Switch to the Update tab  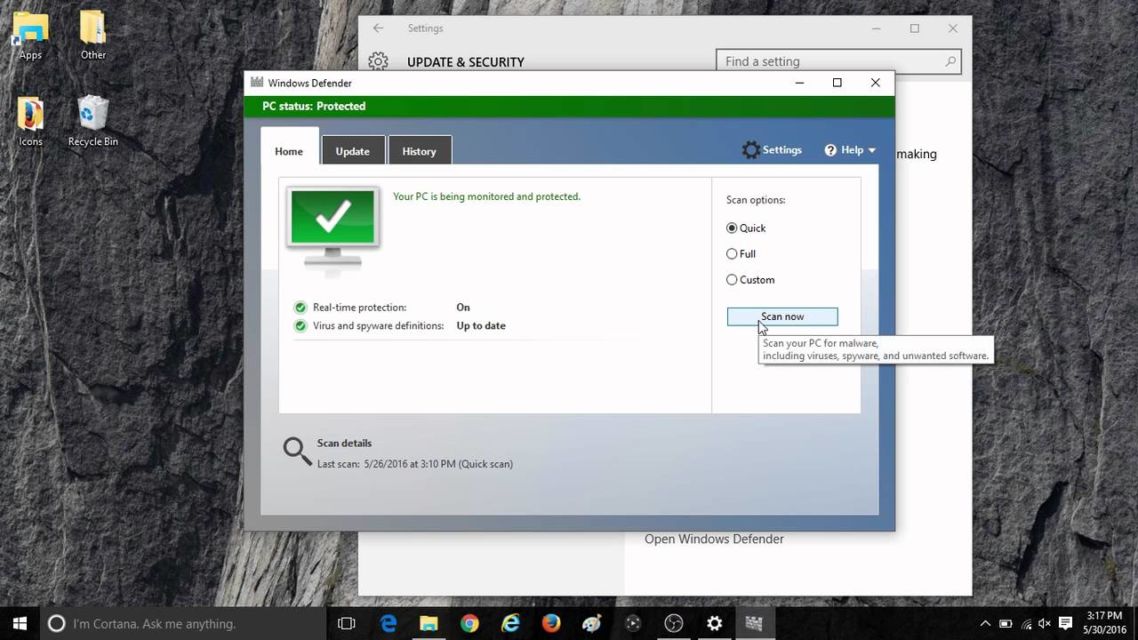coord(353,151)
